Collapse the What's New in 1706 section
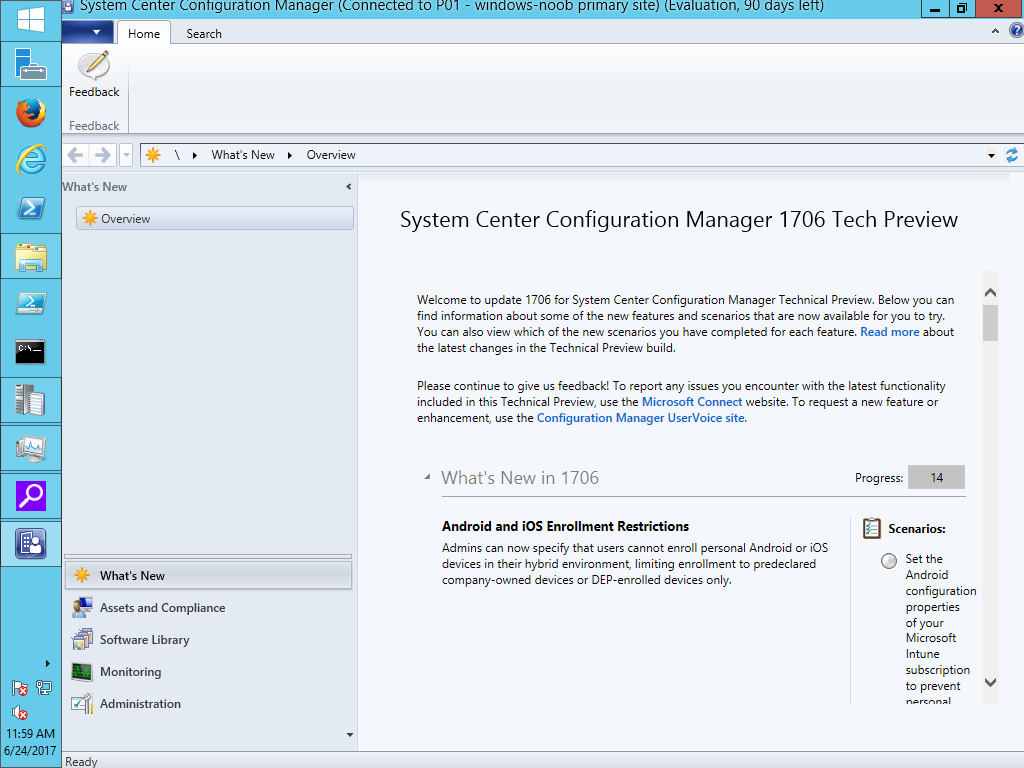1024x768 pixels. (427, 477)
